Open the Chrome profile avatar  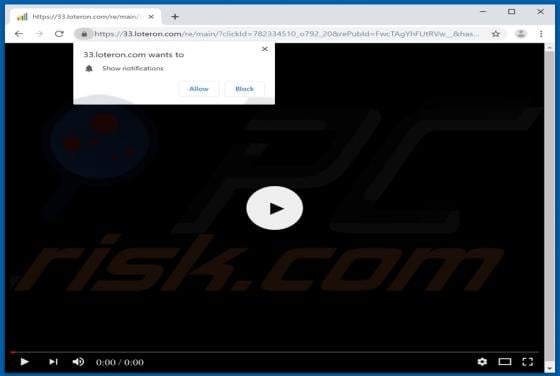click(521, 34)
